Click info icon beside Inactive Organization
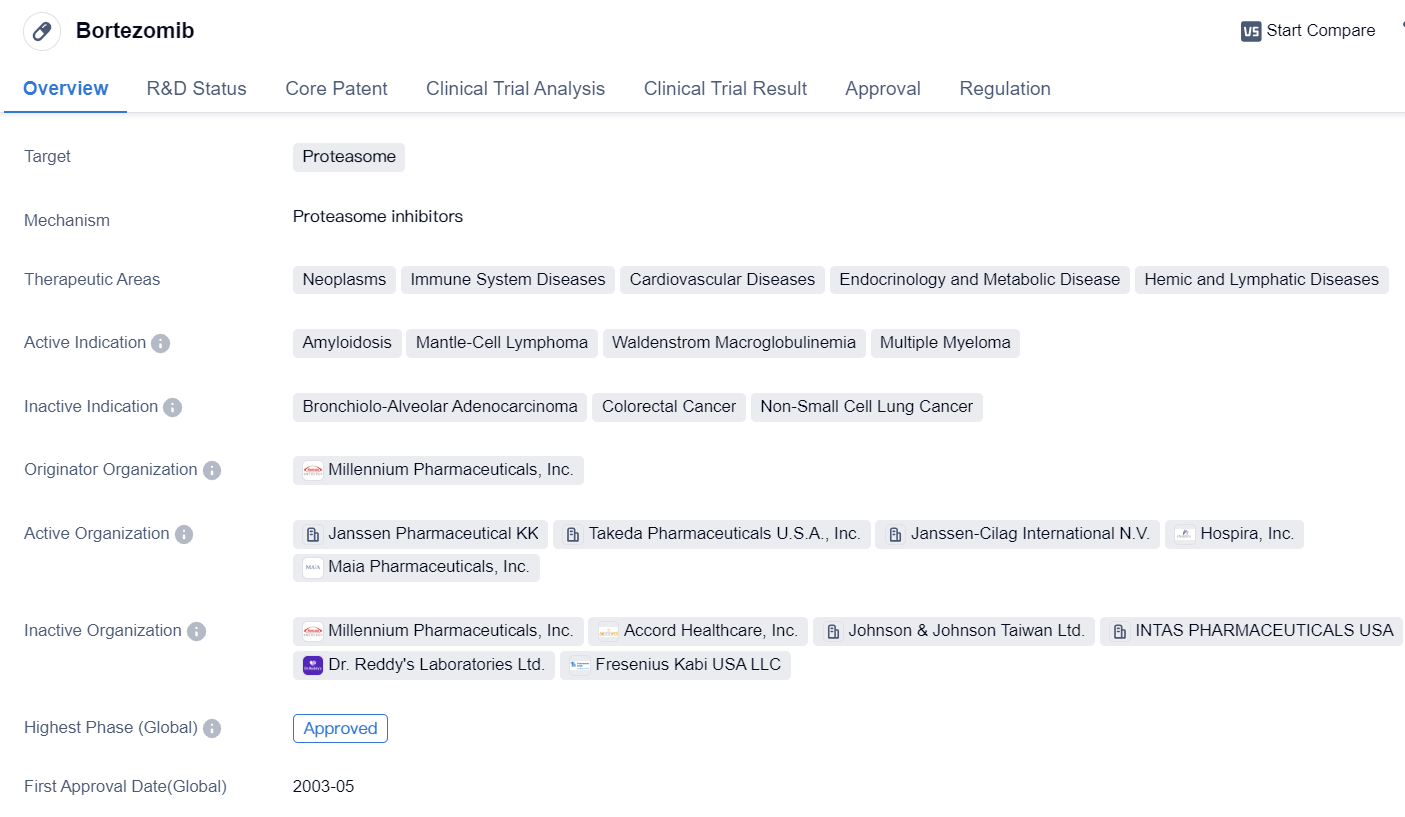Viewport: 1405px width, 817px height. 196,631
